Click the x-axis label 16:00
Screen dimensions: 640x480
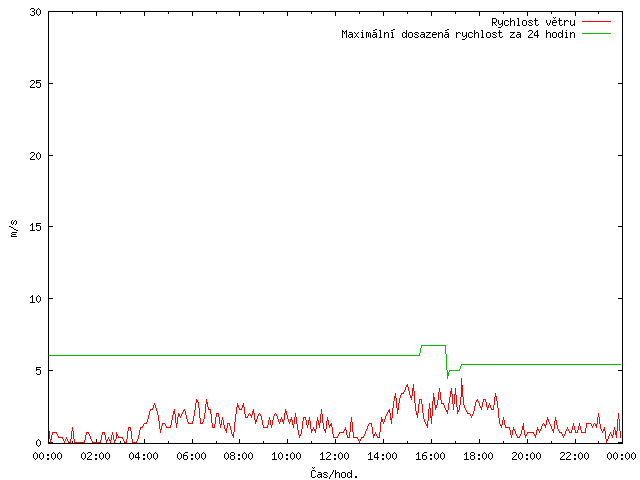pos(430,456)
